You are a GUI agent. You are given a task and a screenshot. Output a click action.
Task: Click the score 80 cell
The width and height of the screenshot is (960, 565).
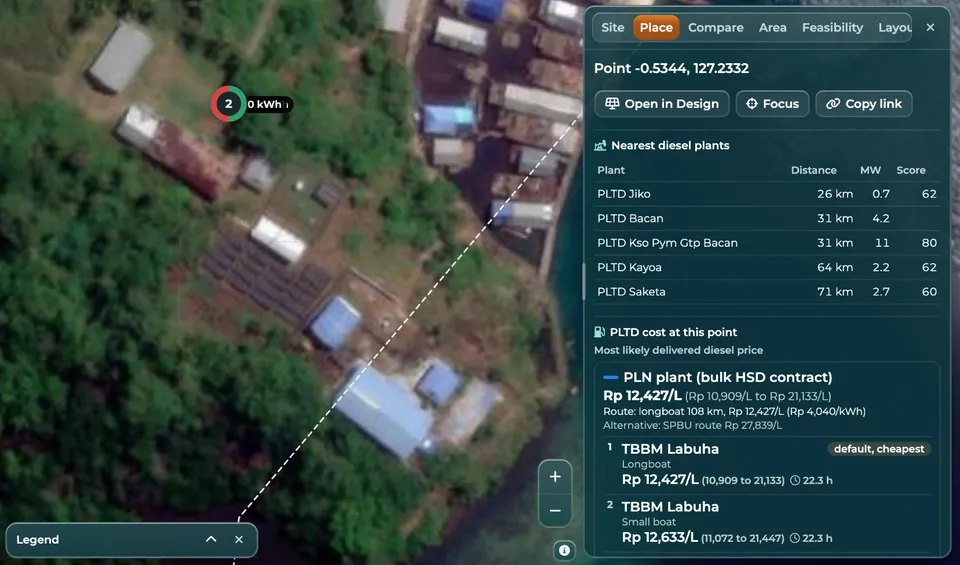point(929,243)
